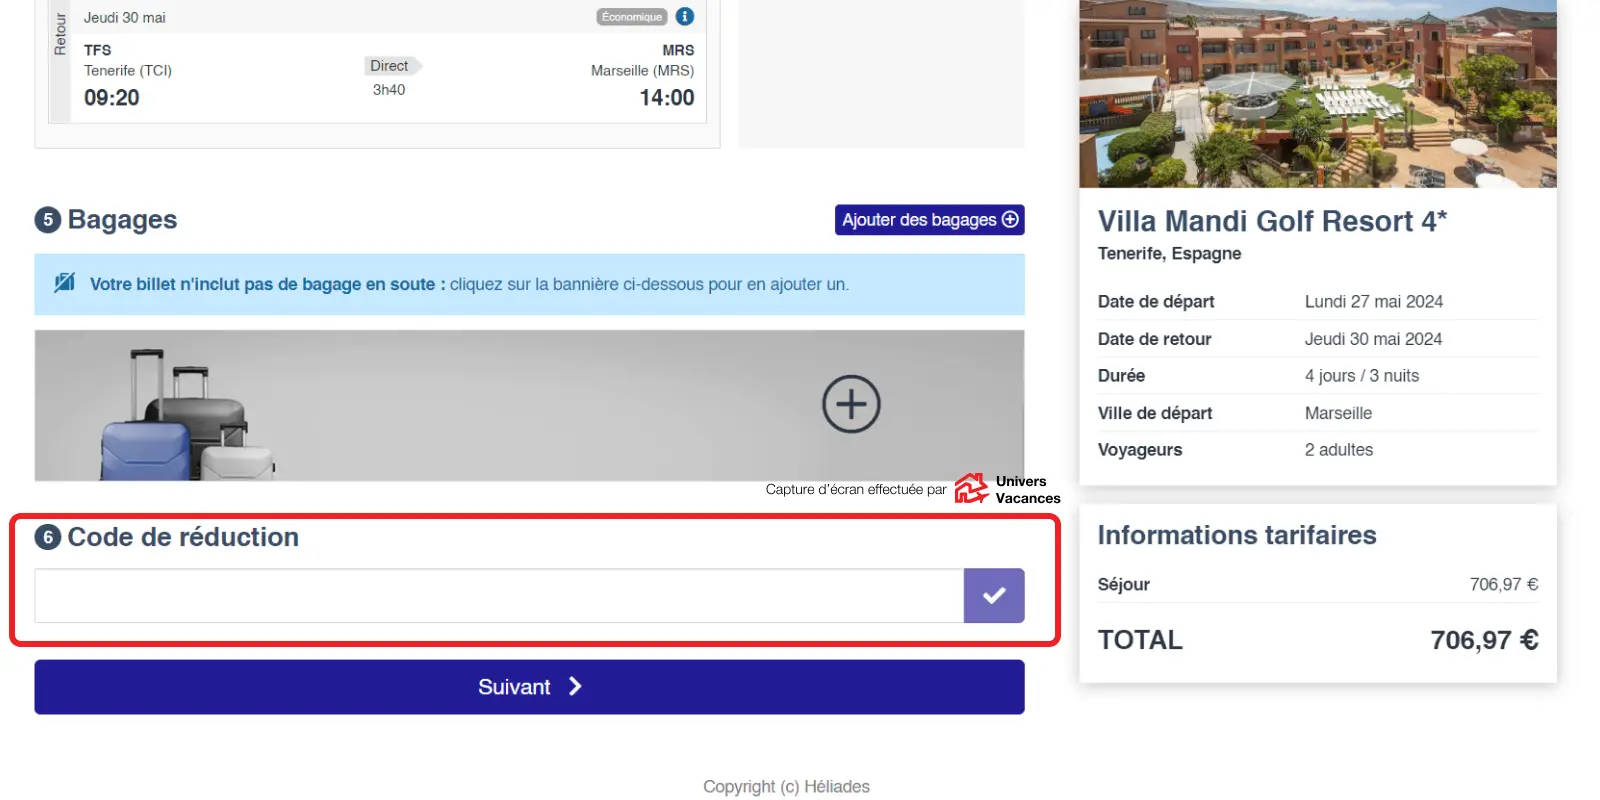Click the Copyright Héliades footer text
This screenshot has height=800, width=1600.
(786, 787)
